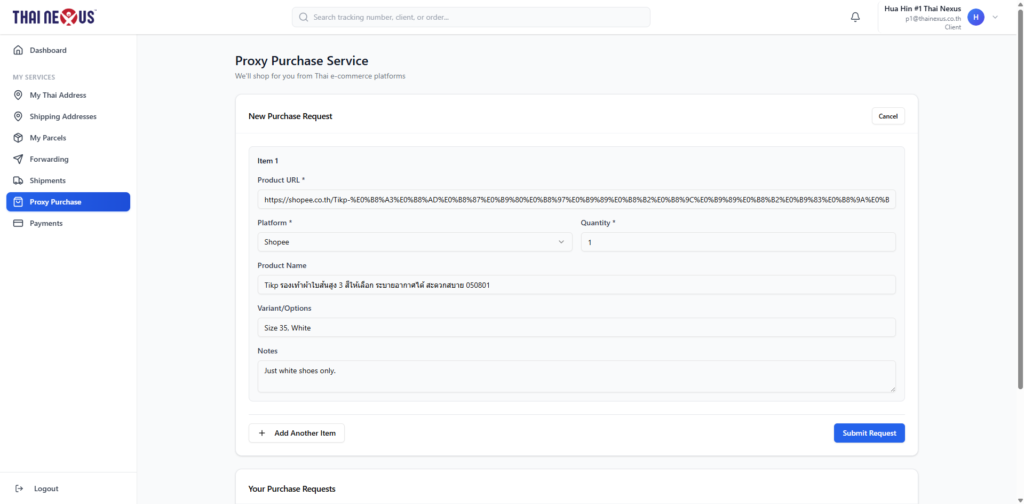Click inside the Notes textarea

click(577, 377)
